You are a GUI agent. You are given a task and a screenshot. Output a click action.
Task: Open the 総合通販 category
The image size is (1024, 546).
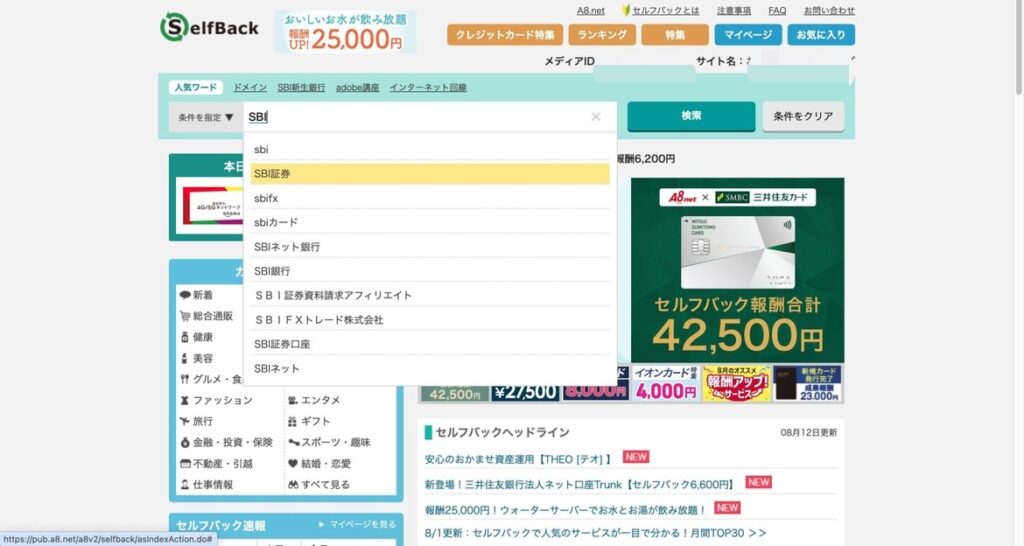(206, 316)
